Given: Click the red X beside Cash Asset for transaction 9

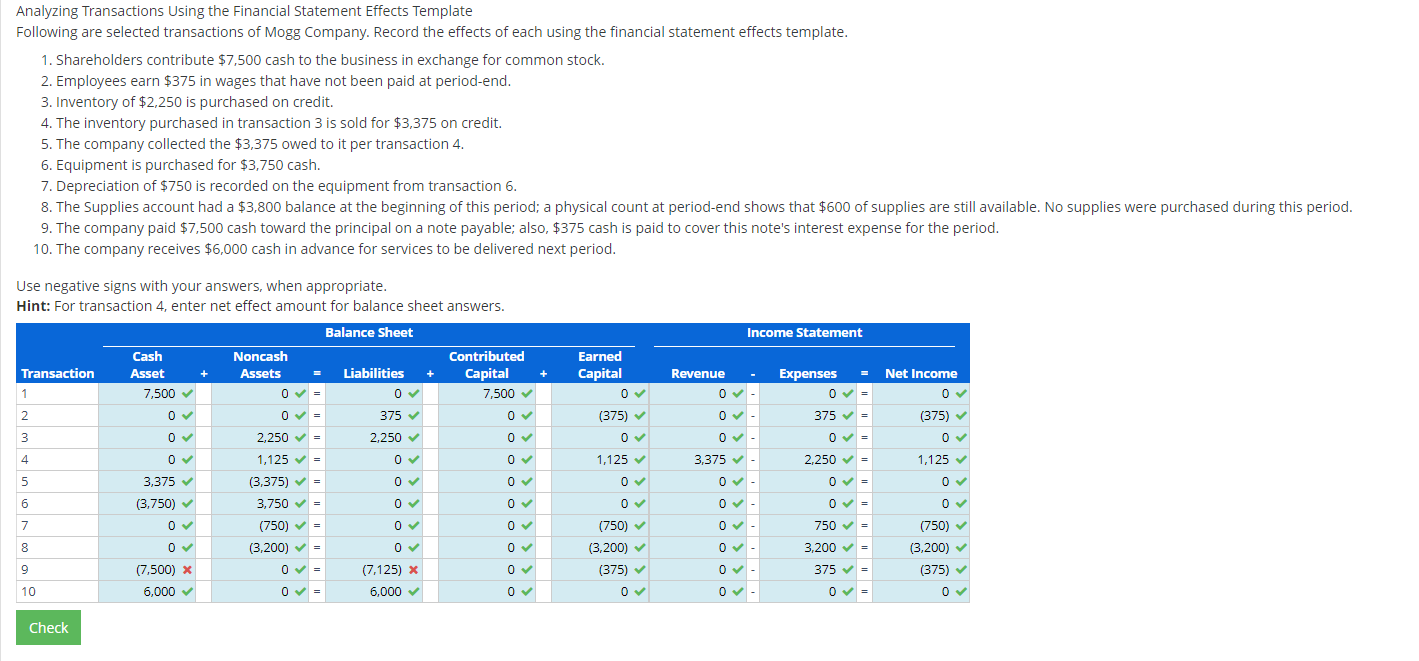Looking at the screenshot, I should (188, 569).
